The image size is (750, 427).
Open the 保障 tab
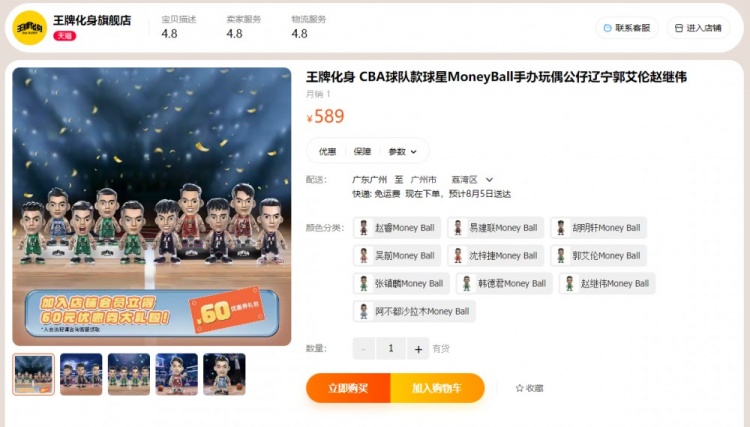click(x=362, y=152)
